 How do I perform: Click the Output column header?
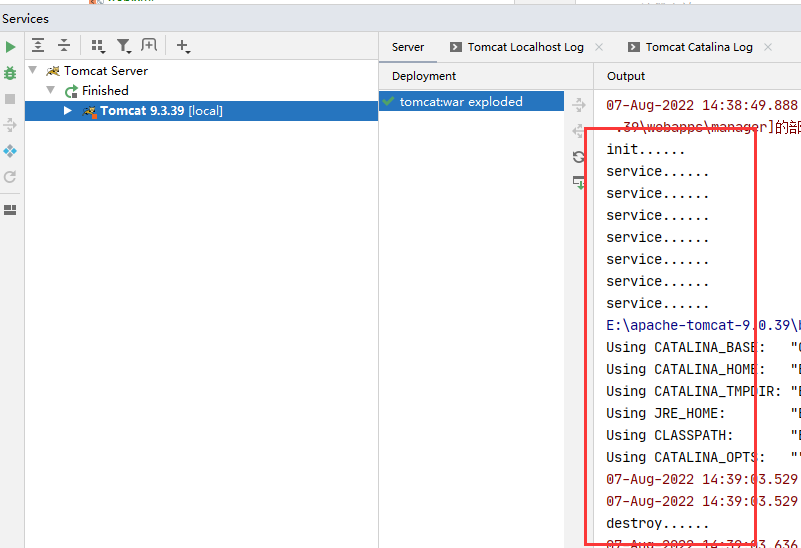626,76
